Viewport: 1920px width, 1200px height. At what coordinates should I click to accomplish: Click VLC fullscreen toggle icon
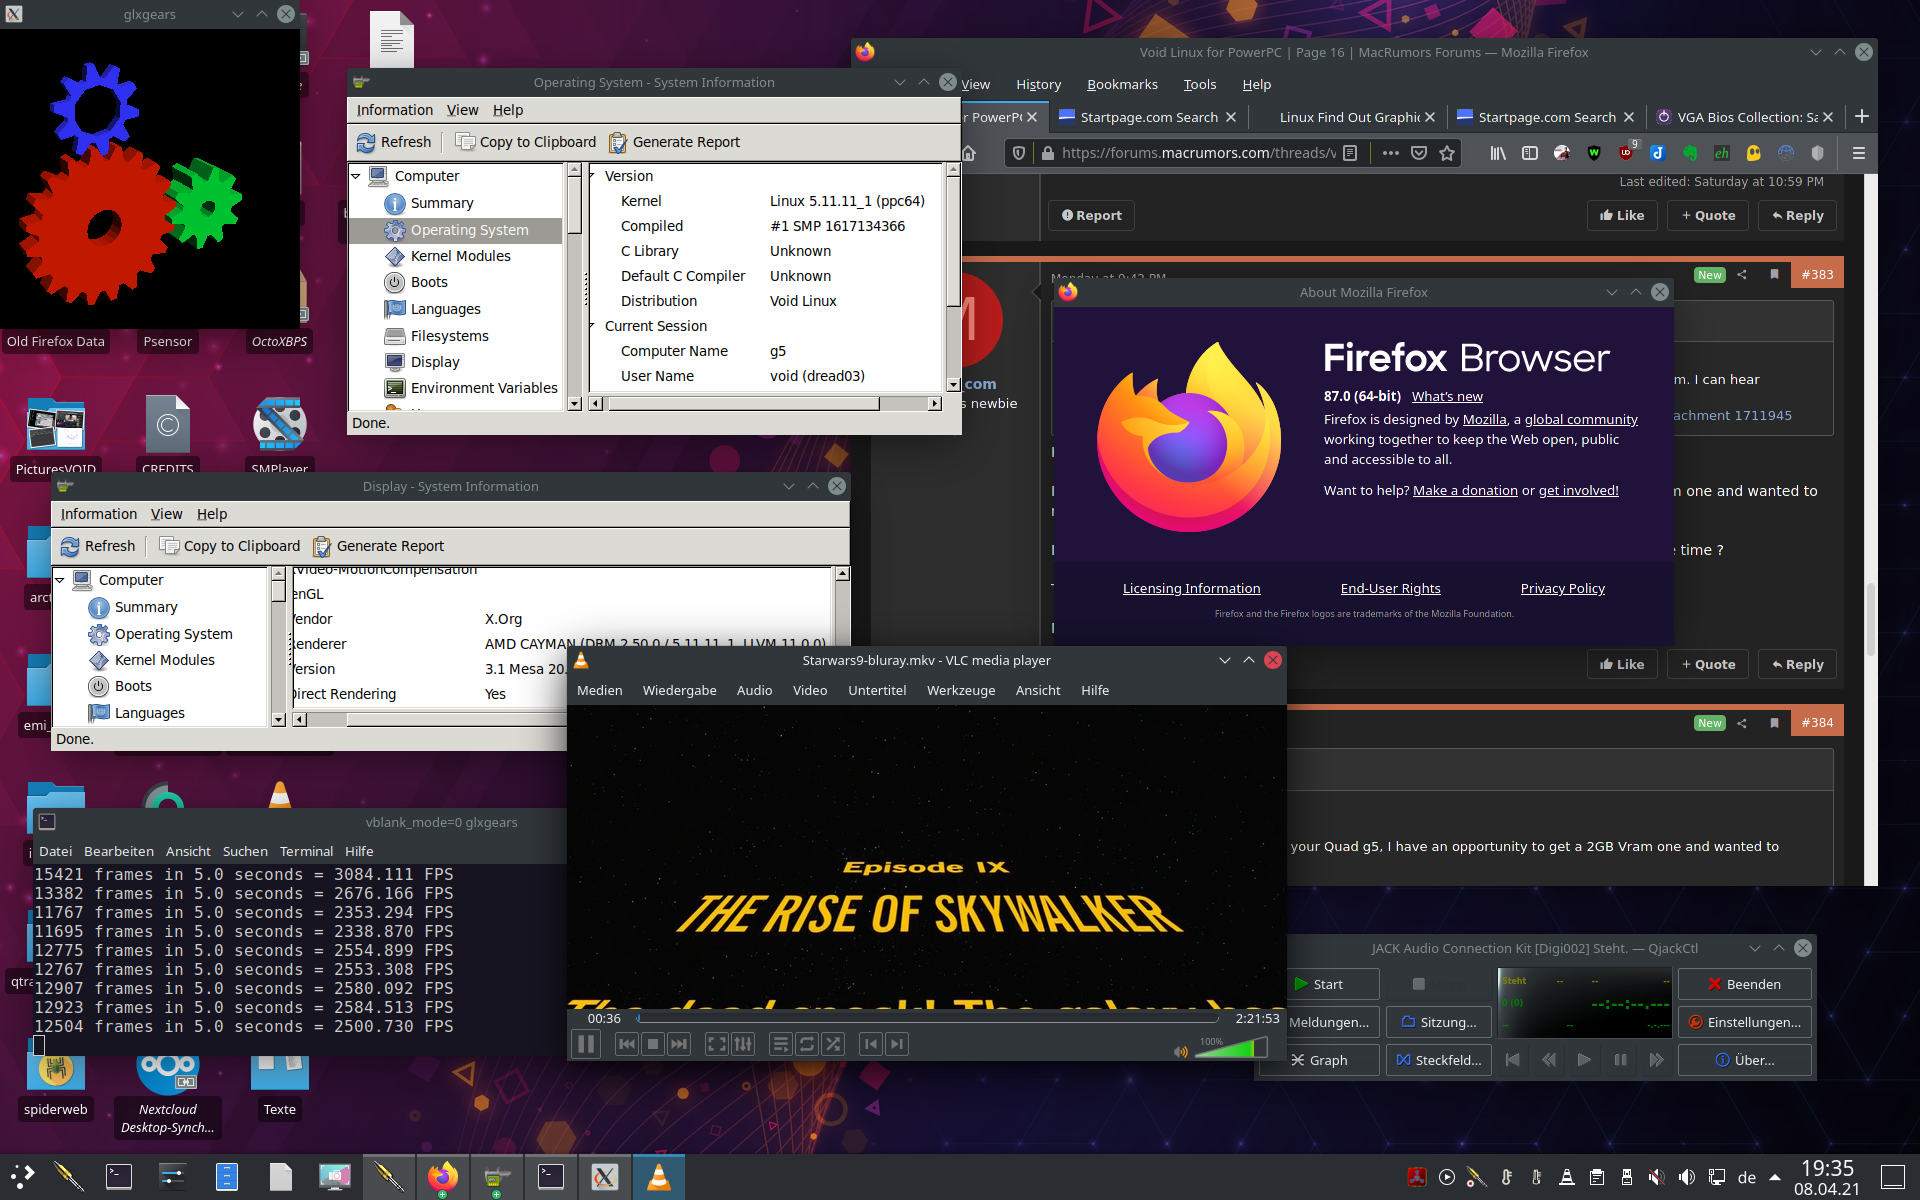click(716, 1044)
